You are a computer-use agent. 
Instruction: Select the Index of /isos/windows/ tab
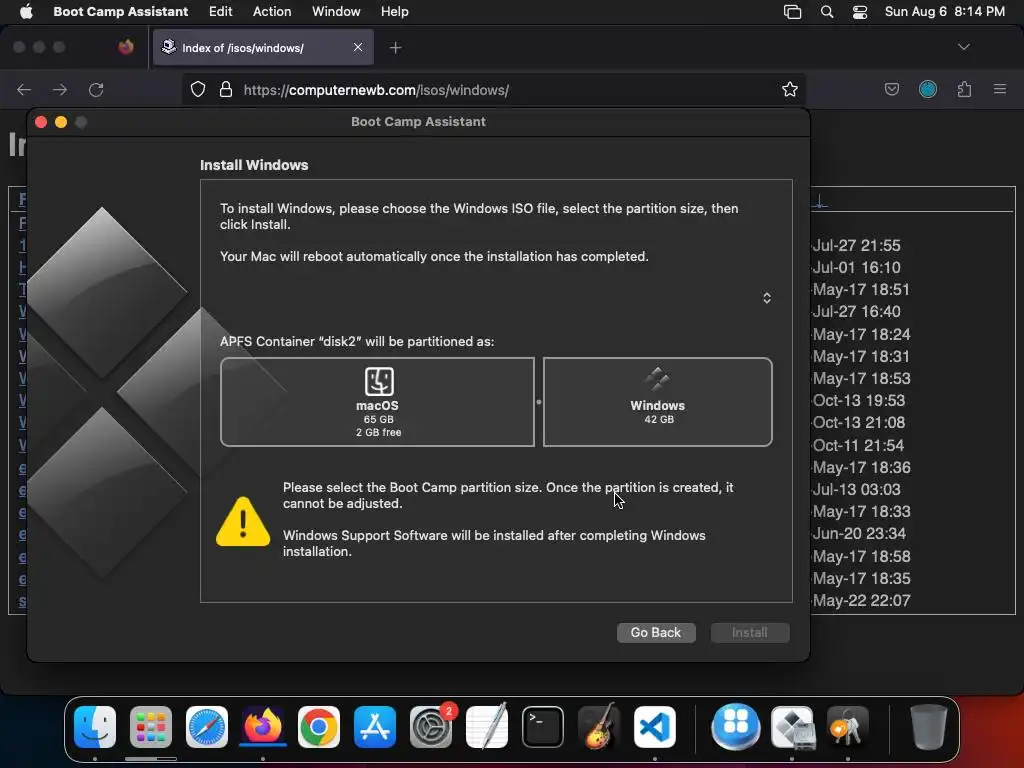[x=263, y=48]
